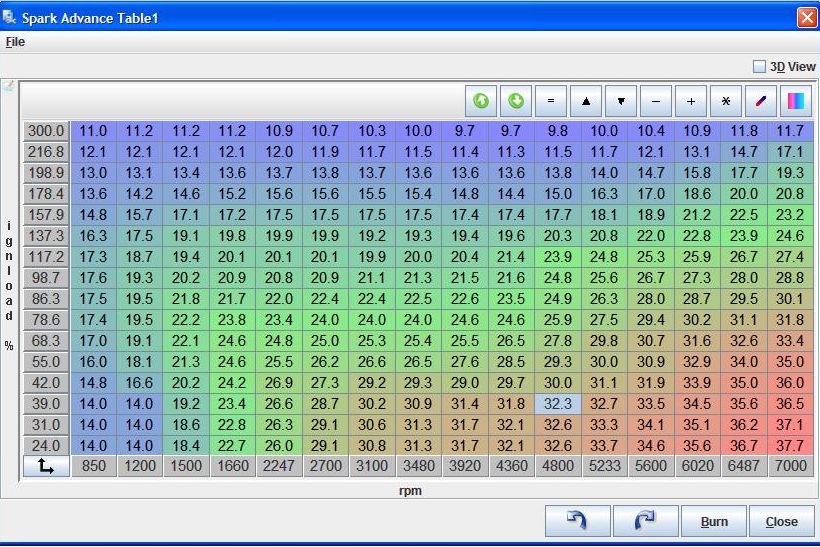820x547 pixels.
Task: Select the 300.0 load row header
Action: (x=46, y=131)
